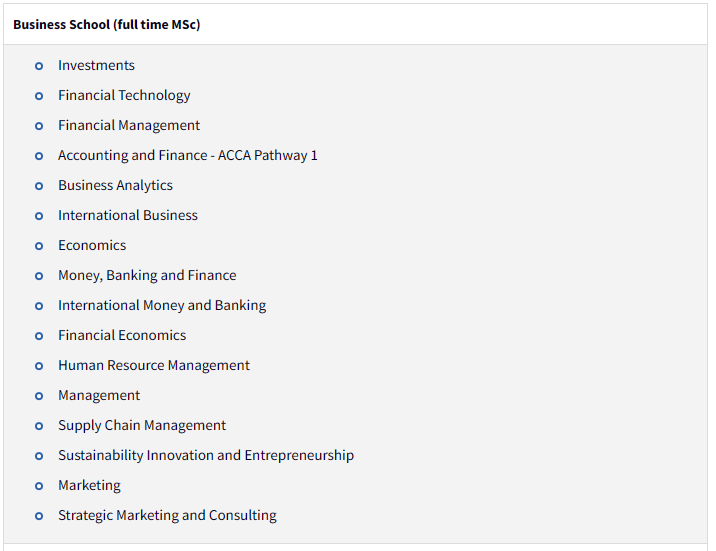The image size is (716, 551).
Task: Select the Management course entry
Action: click(99, 395)
